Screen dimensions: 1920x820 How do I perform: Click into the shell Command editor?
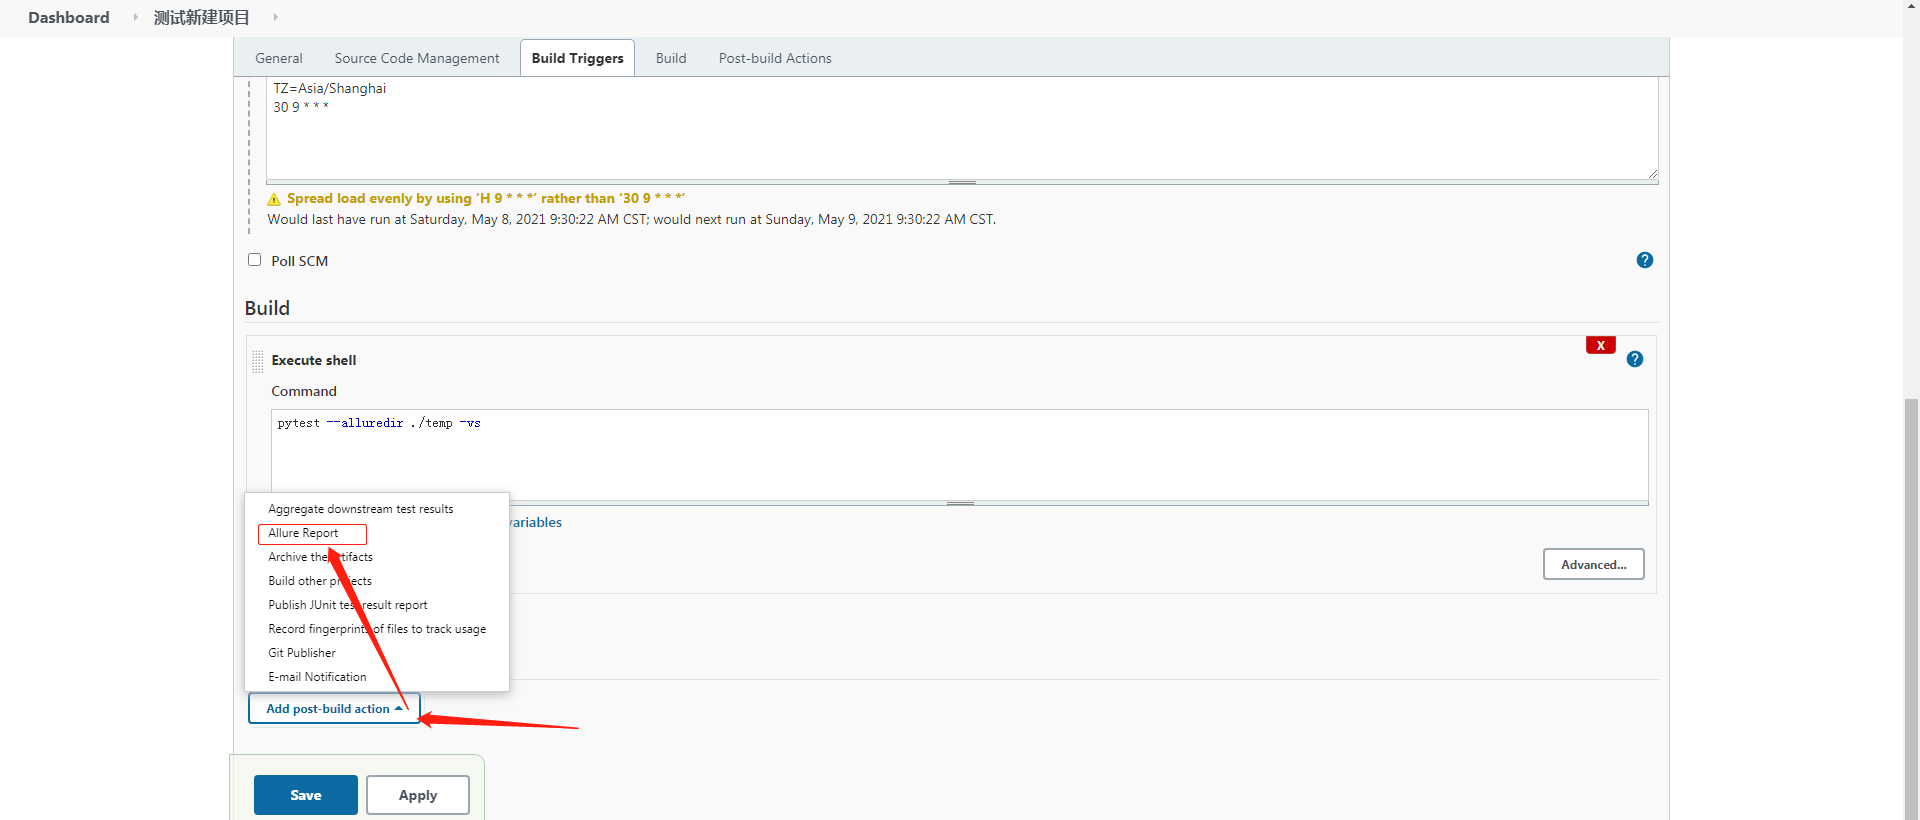pos(960,455)
